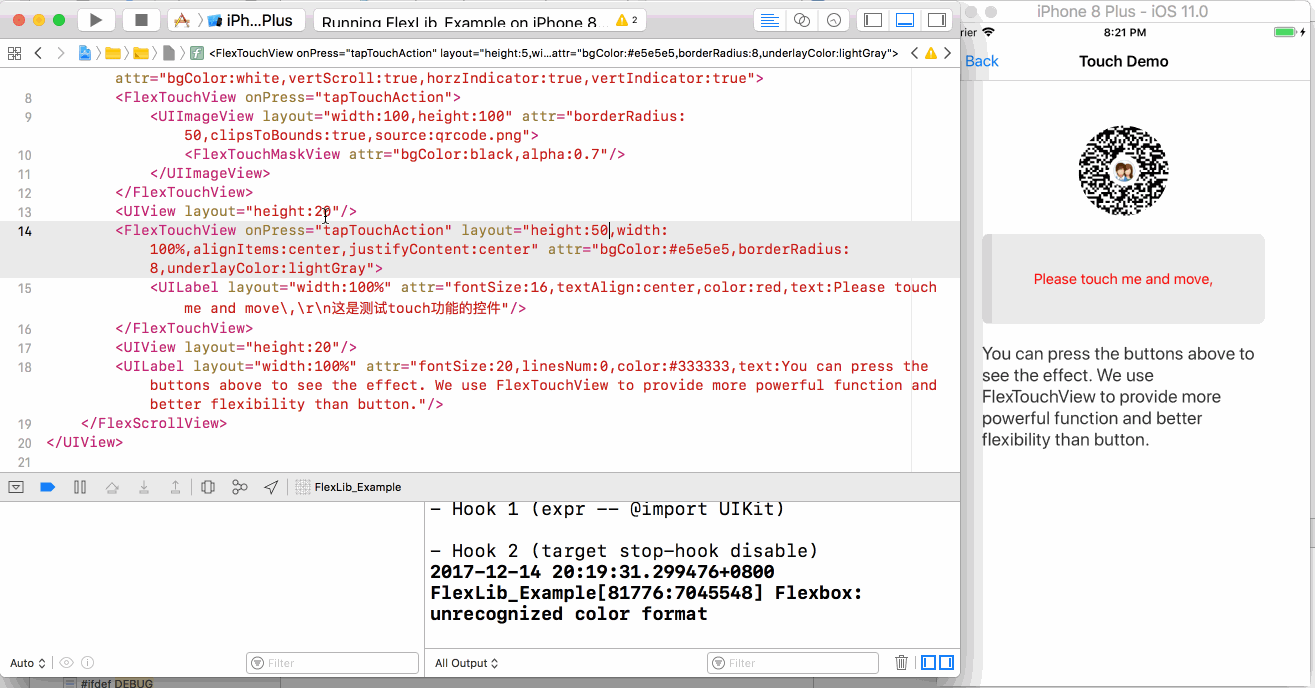This screenshot has width=1315, height=688.
Task: Open Debug View Hierarchy
Action: pos(208,487)
